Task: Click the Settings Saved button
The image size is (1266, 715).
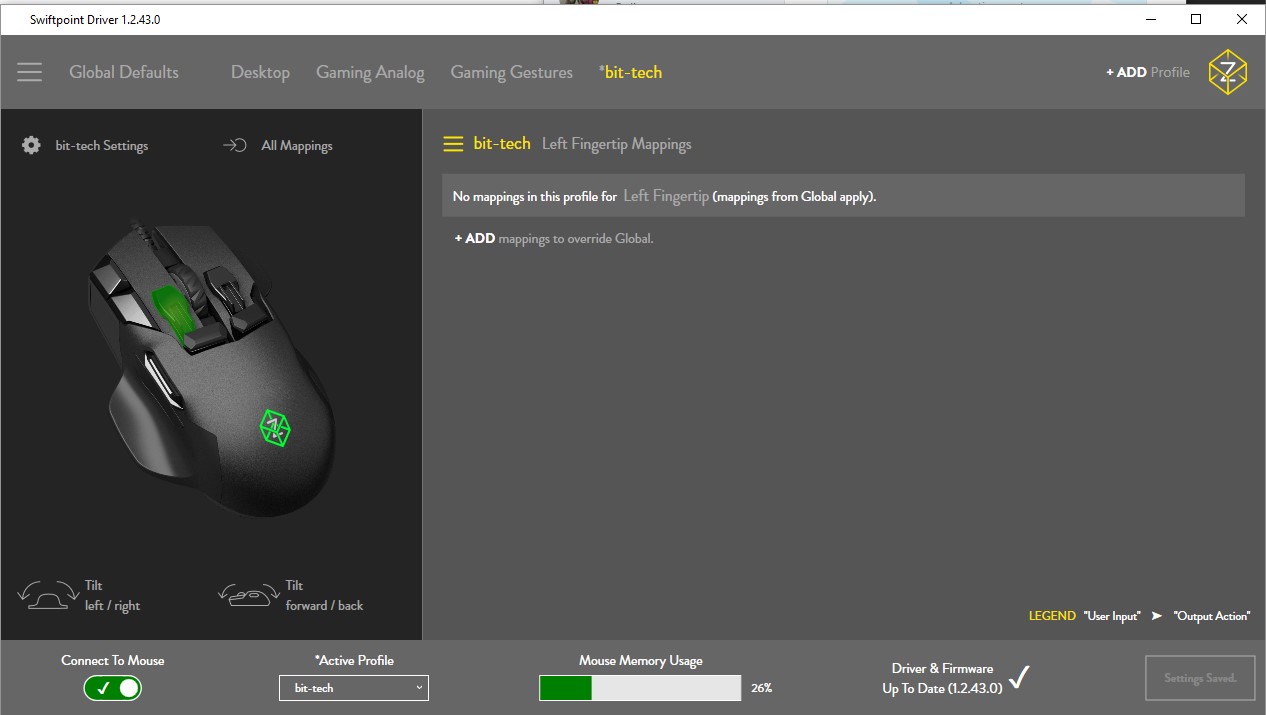Action: (1200, 678)
